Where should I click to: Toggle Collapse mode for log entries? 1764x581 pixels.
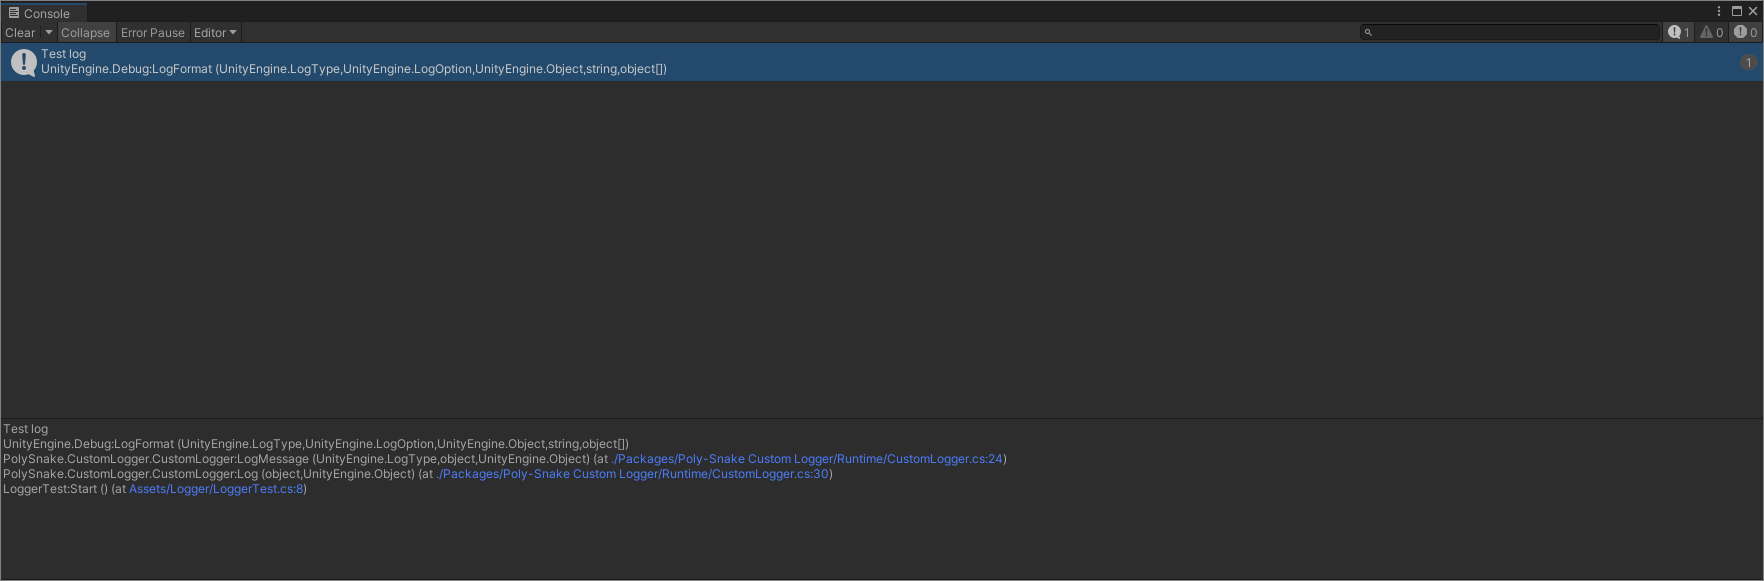(x=85, y=33)
